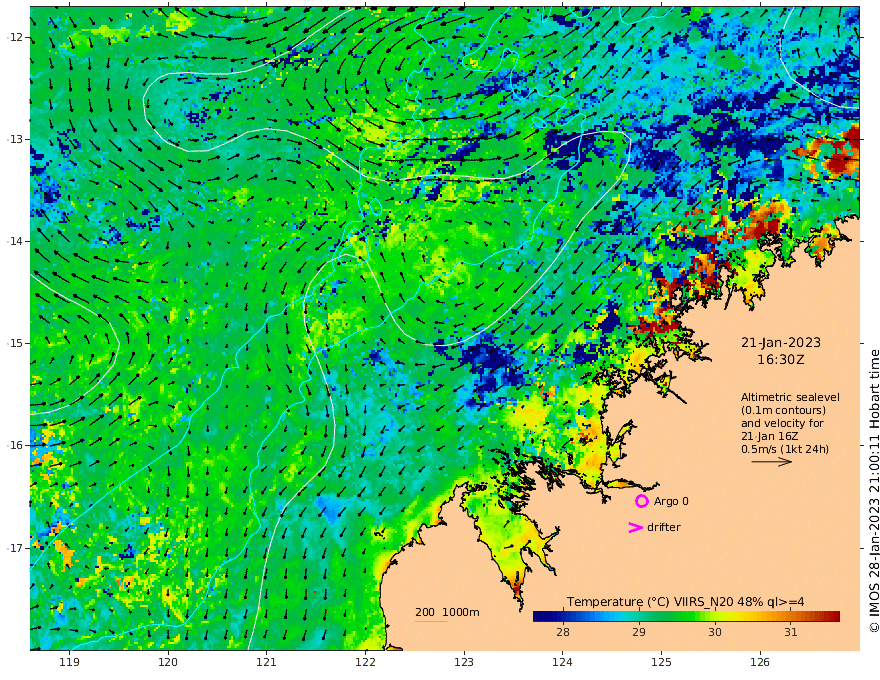Click longitude axis label 119
Image resolution: width=880 pixels, height=680 pixels.
pyautogui.click(x=70, y=663)
